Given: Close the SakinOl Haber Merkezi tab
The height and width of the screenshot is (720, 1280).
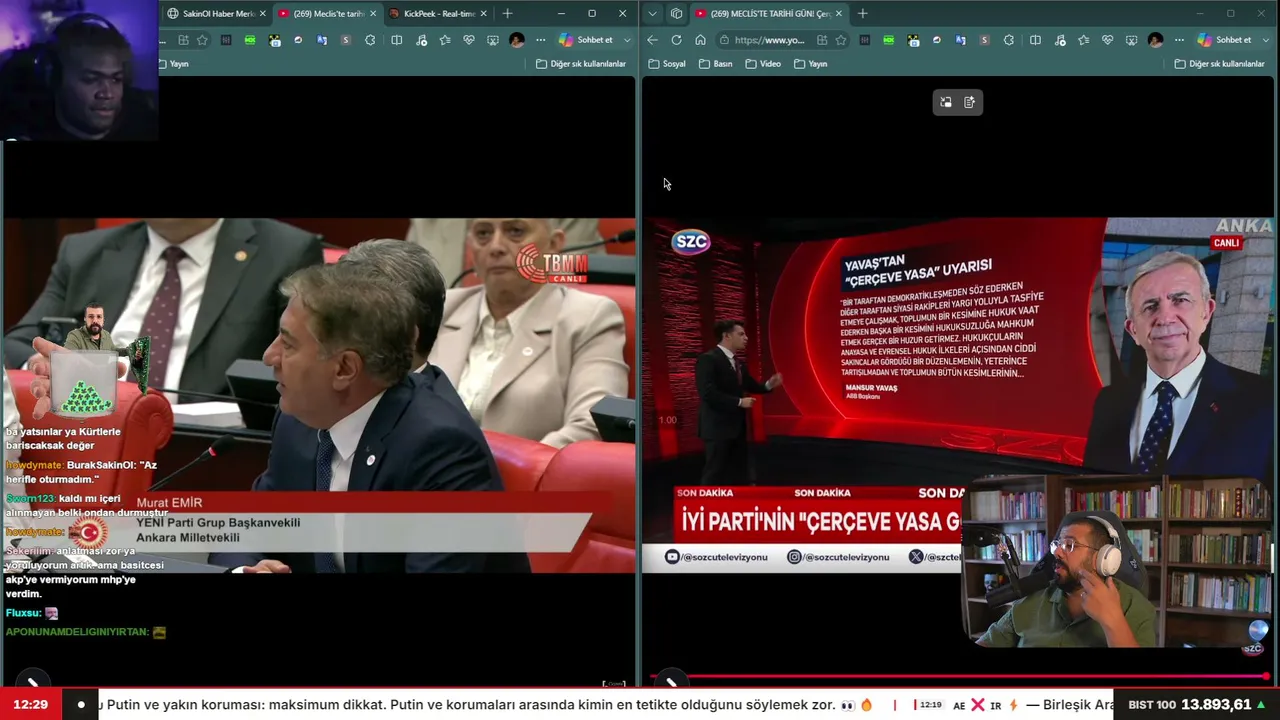Looking at the screenshot, I should pos(262,14).
